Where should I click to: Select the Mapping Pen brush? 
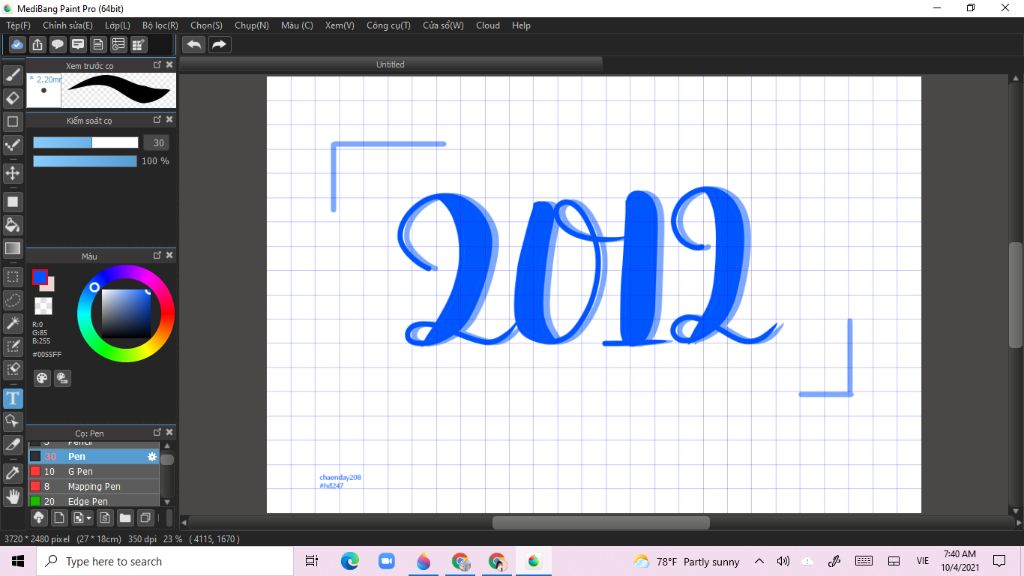(x=93, y=487)
